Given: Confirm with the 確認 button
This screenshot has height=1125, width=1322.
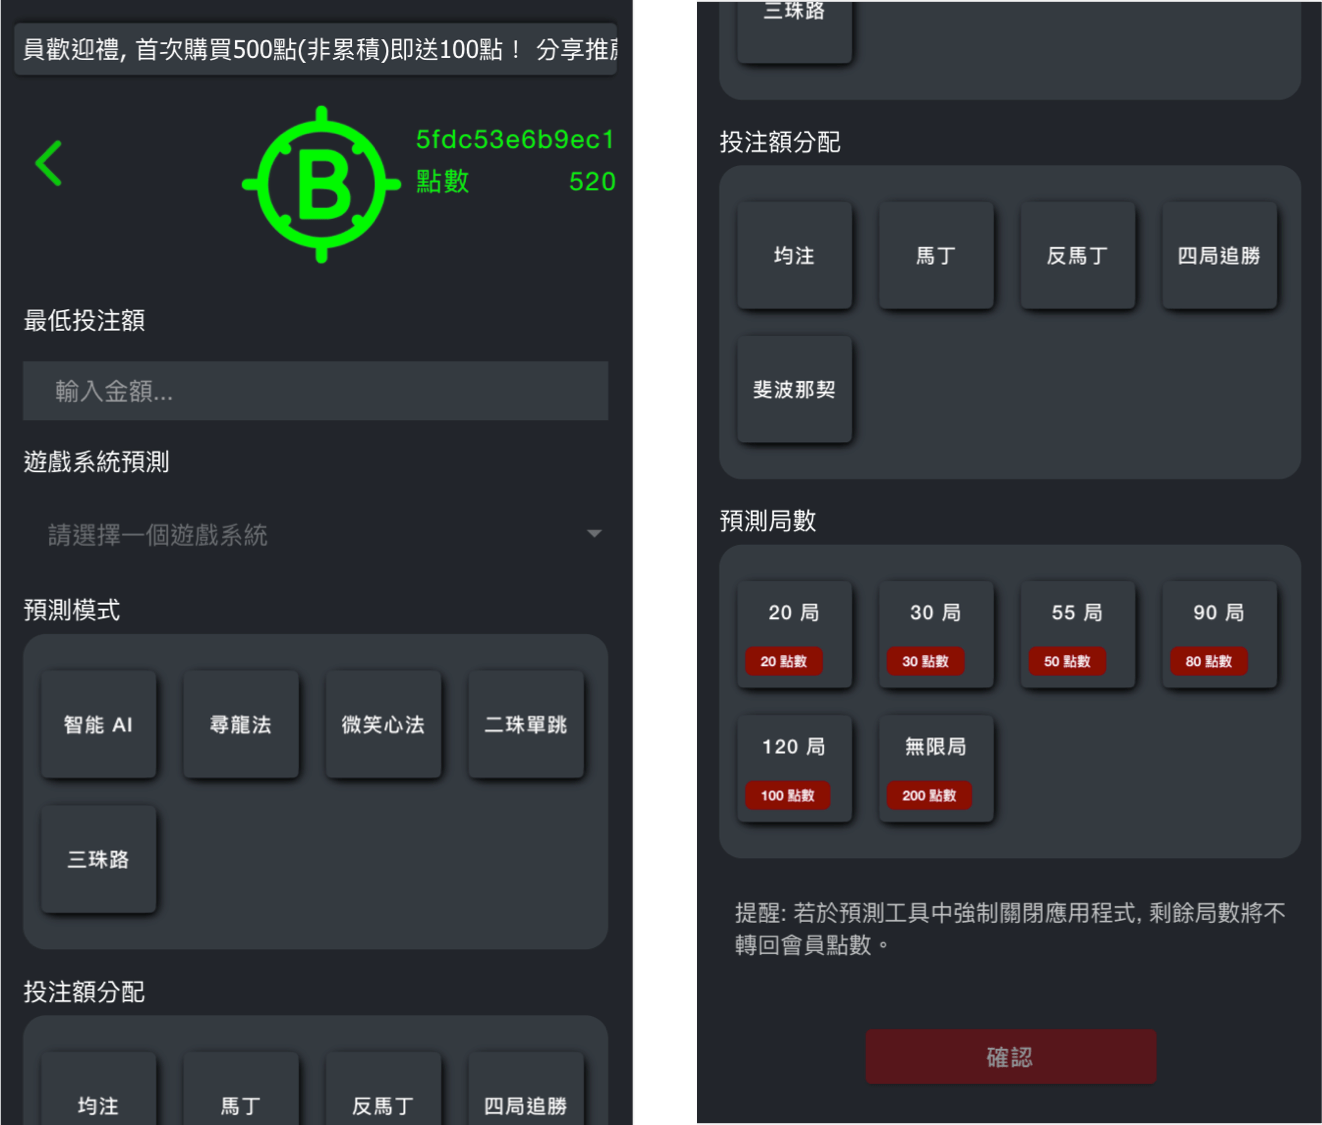Looking at the screenshot, I should point(1010,1057).
